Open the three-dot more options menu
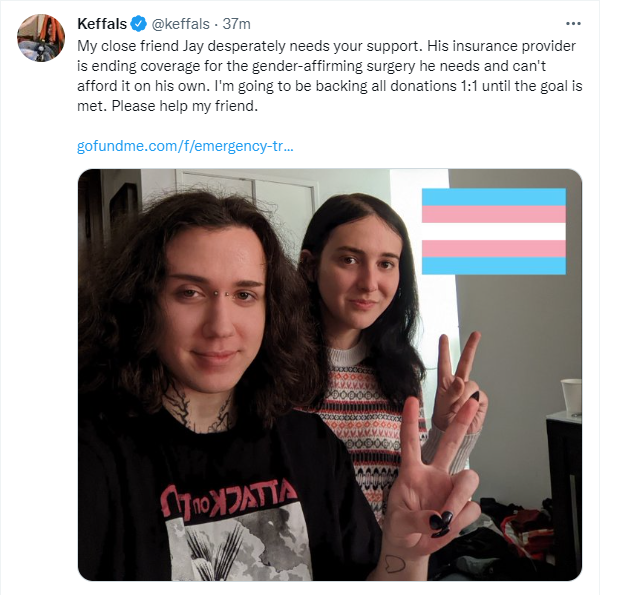Viewport: 623px width, 595px height. tap(573, 24)
